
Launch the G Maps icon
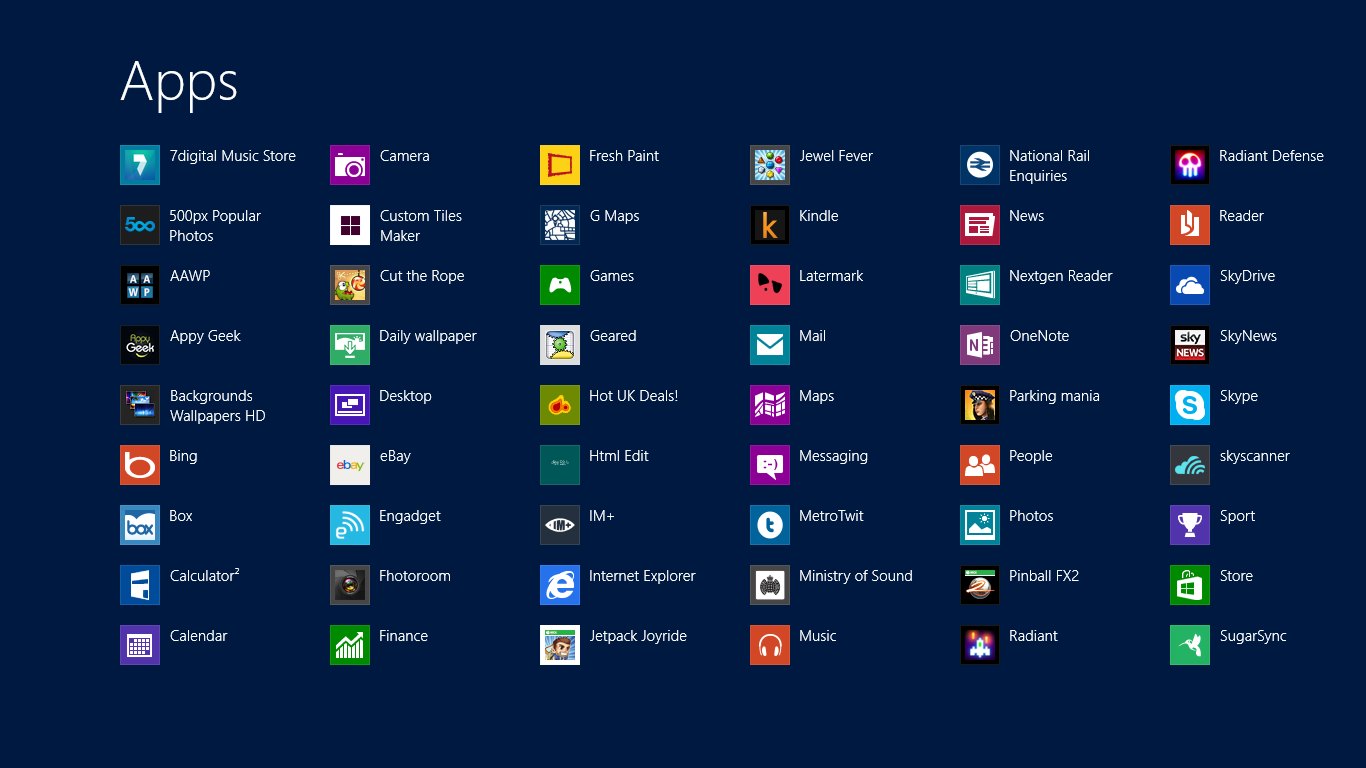coord(560,225)
